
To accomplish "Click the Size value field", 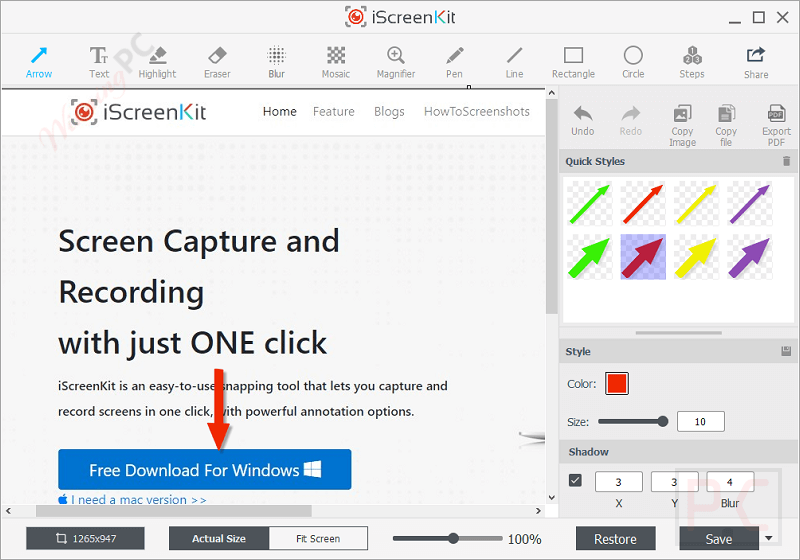I will pos(701,421).
